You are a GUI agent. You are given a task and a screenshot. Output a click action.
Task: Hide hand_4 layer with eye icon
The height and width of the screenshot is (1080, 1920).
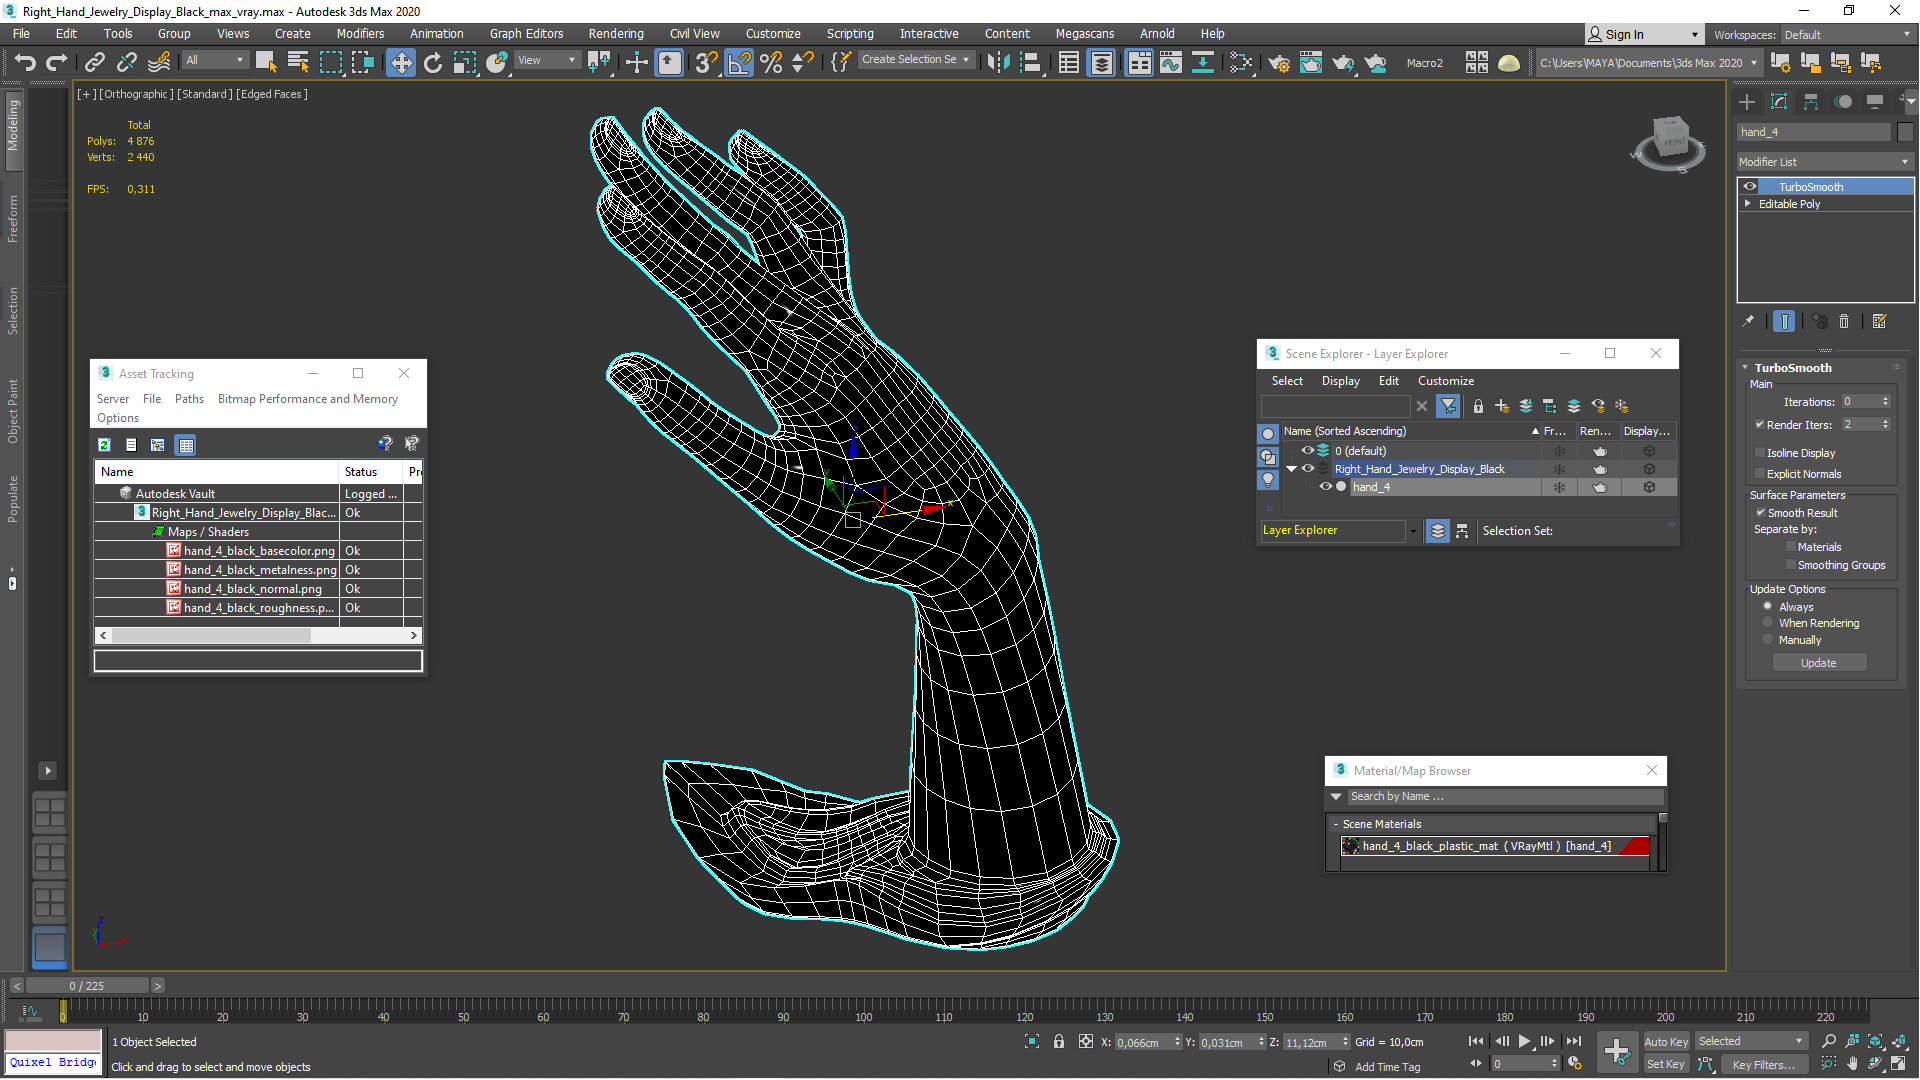(1326, 487)
